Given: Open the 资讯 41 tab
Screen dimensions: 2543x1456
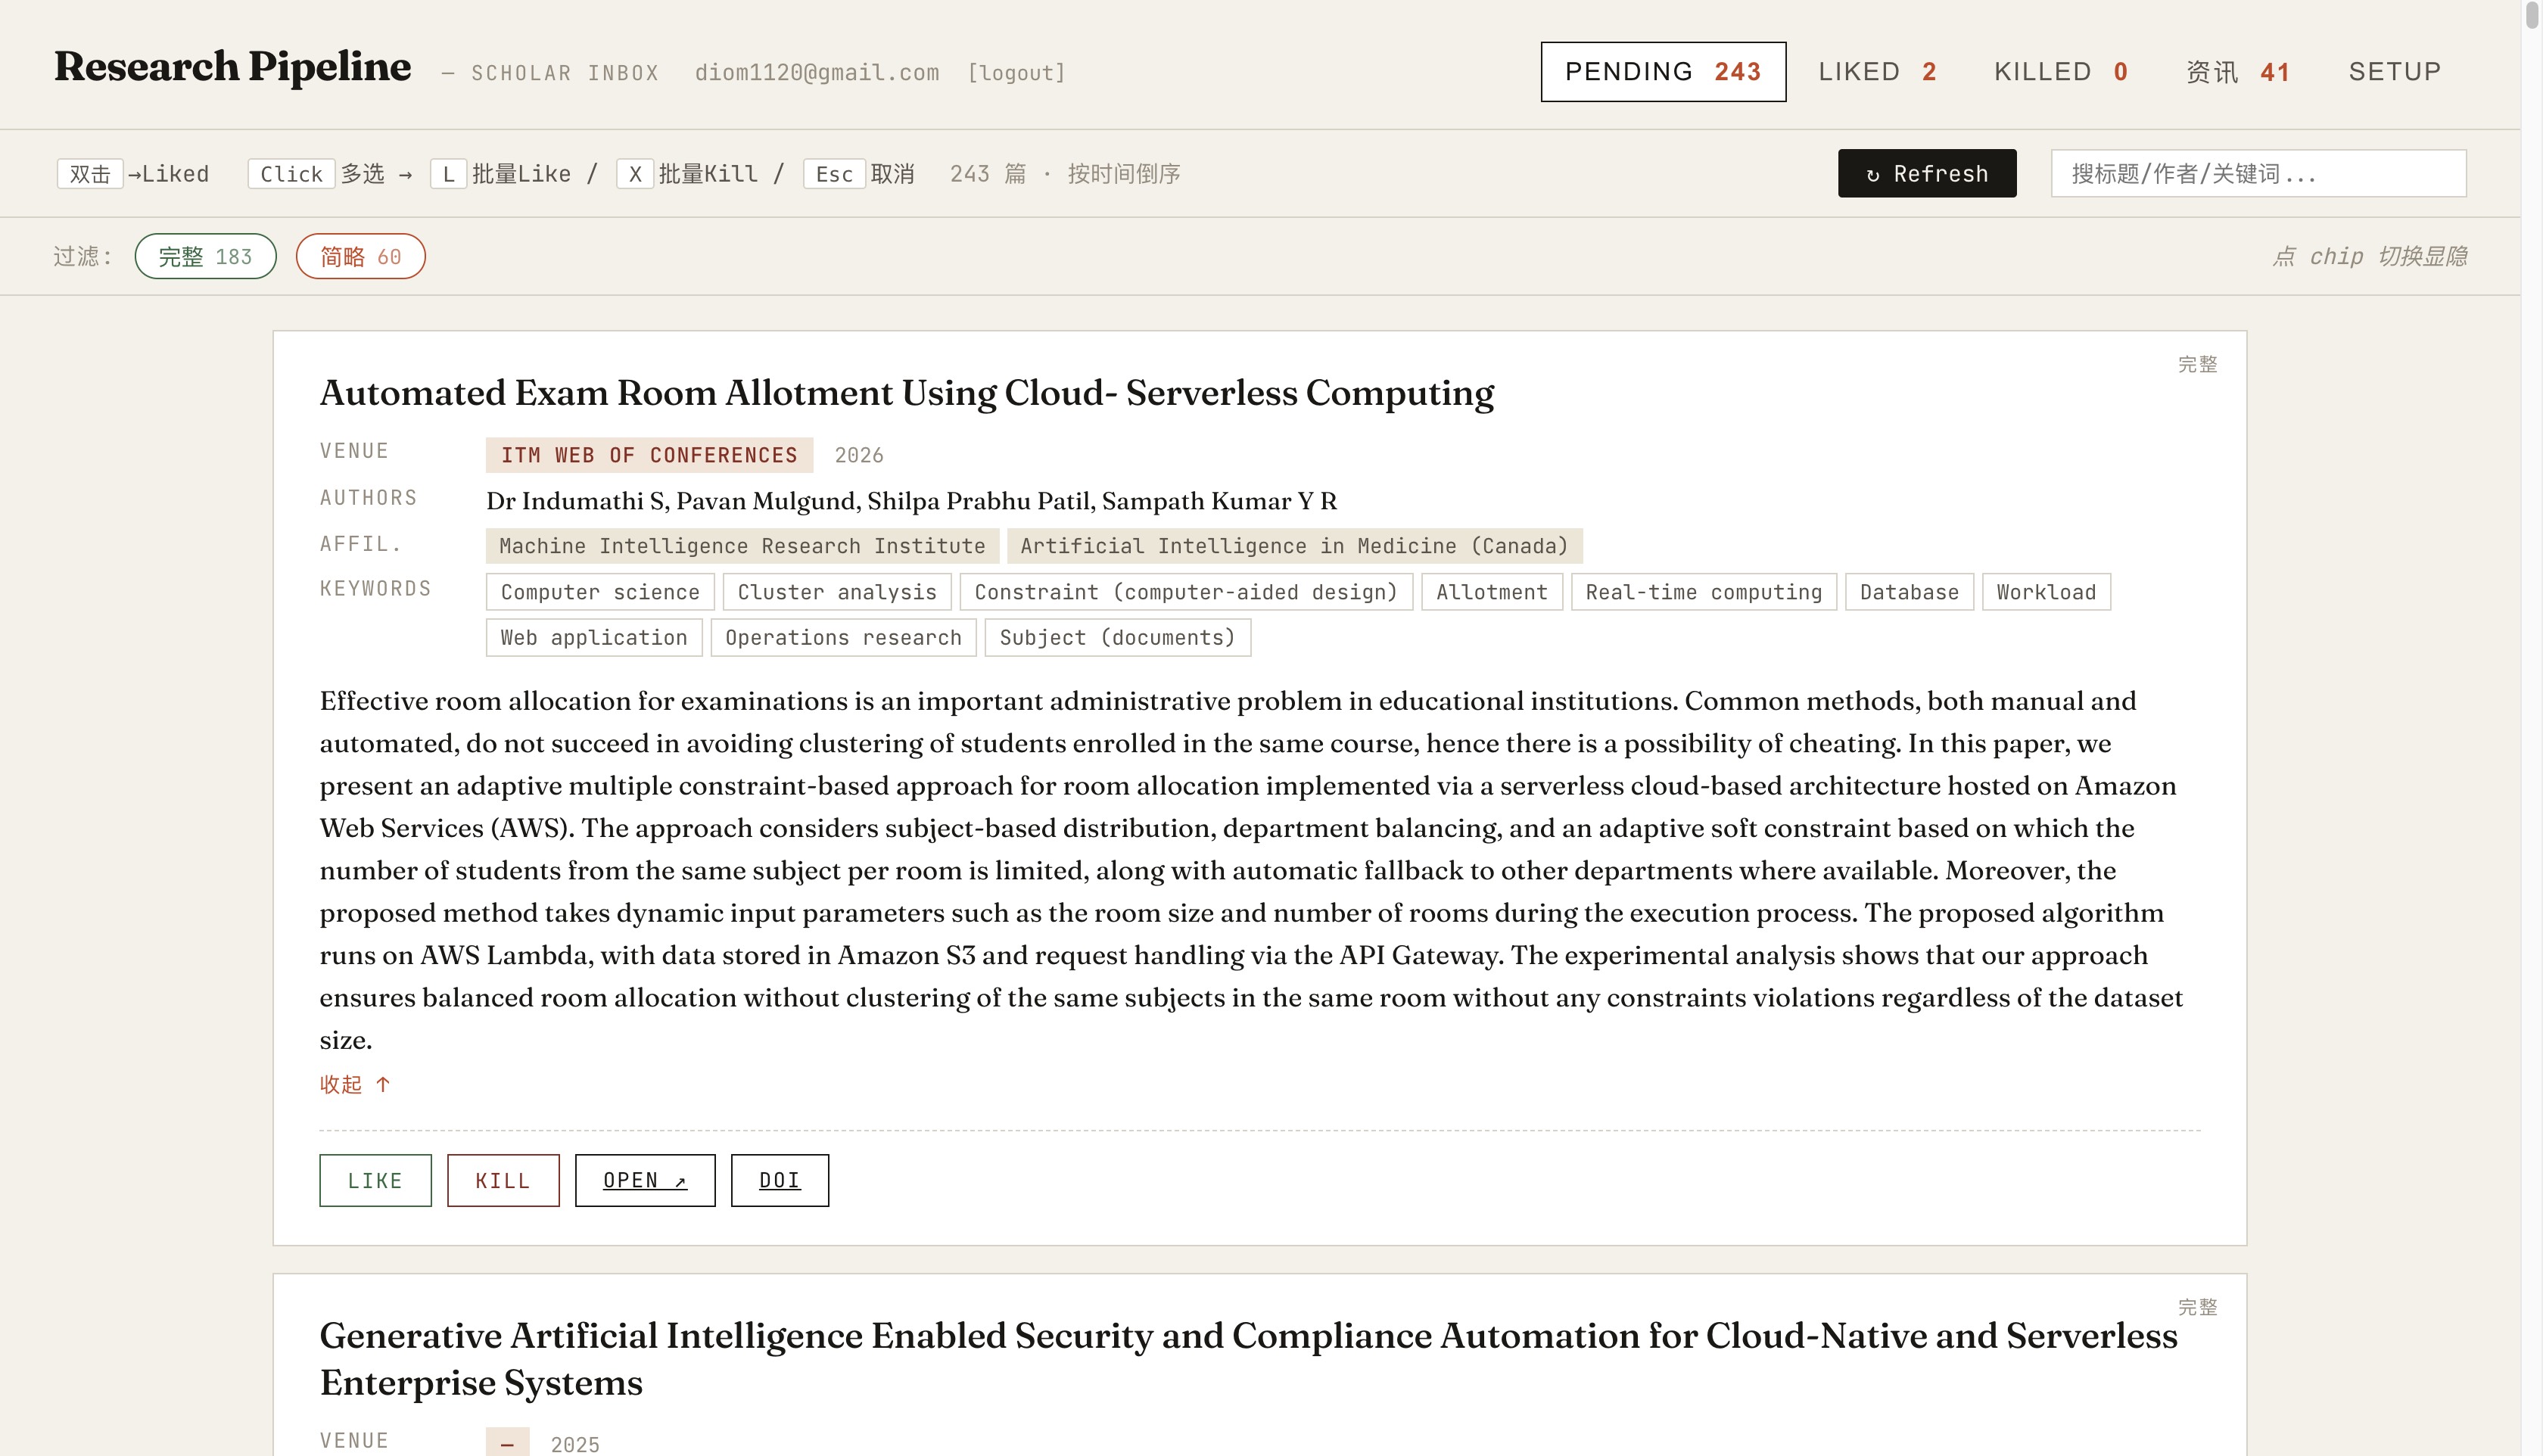Looking at the screenshot, I should [2237, 71].
